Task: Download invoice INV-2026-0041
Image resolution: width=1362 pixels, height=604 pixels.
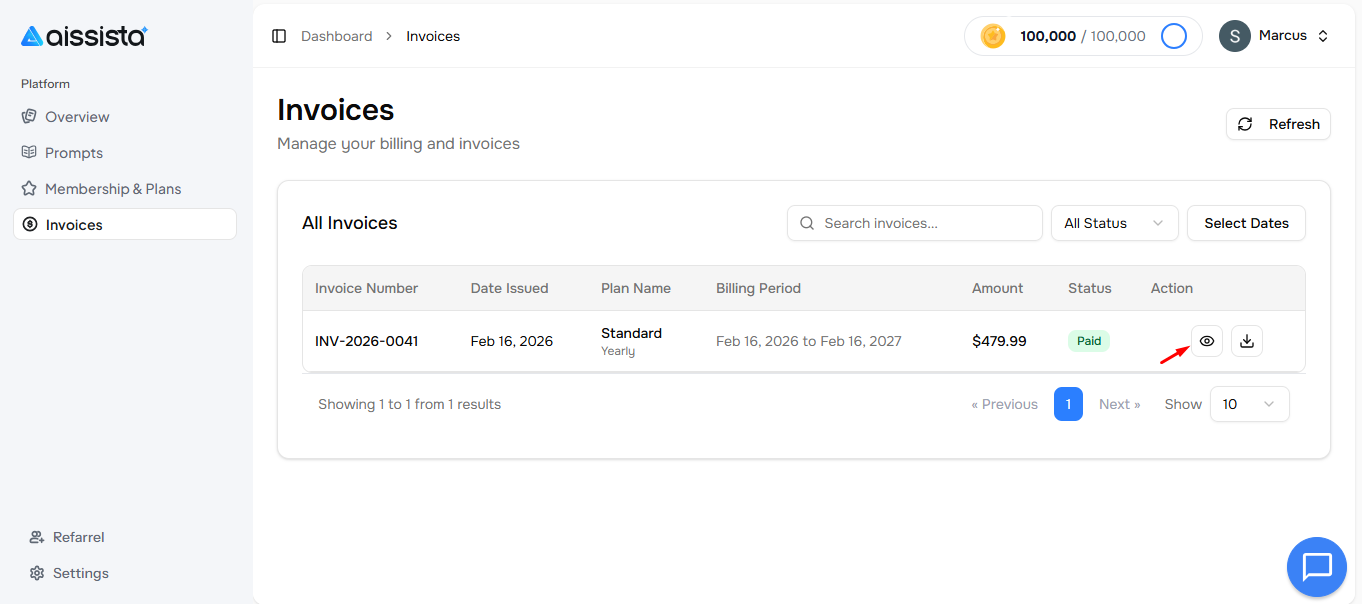Action: click(x=1246, y=341)
